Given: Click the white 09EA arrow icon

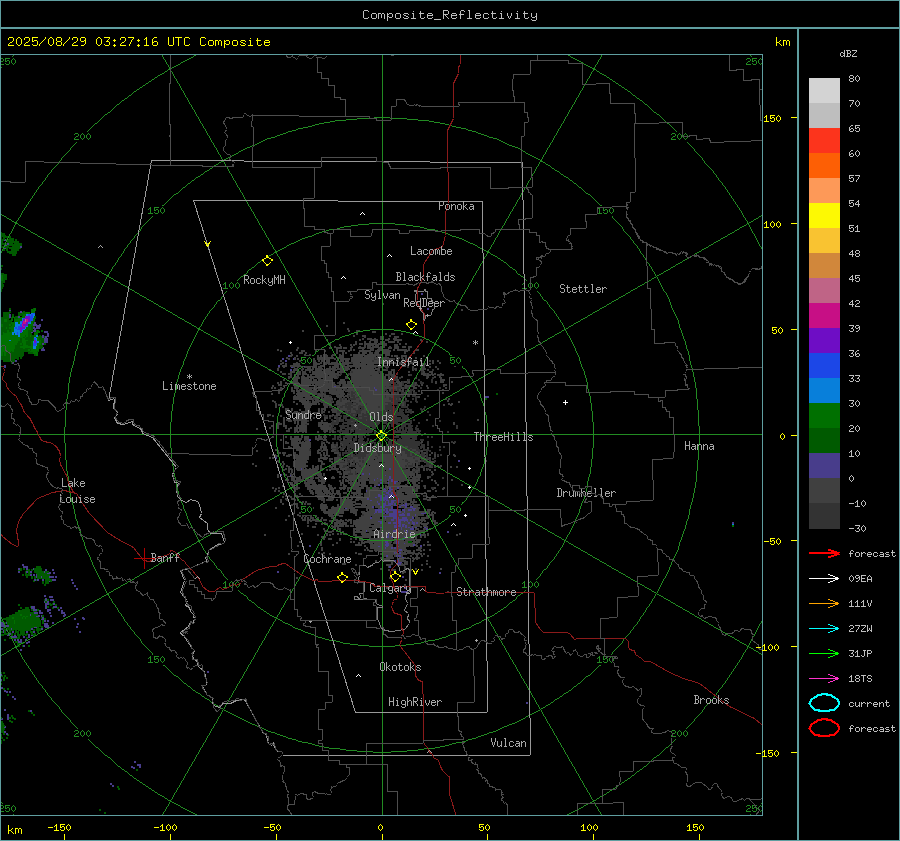Looking at the screenshot, I should click(824, 579).
